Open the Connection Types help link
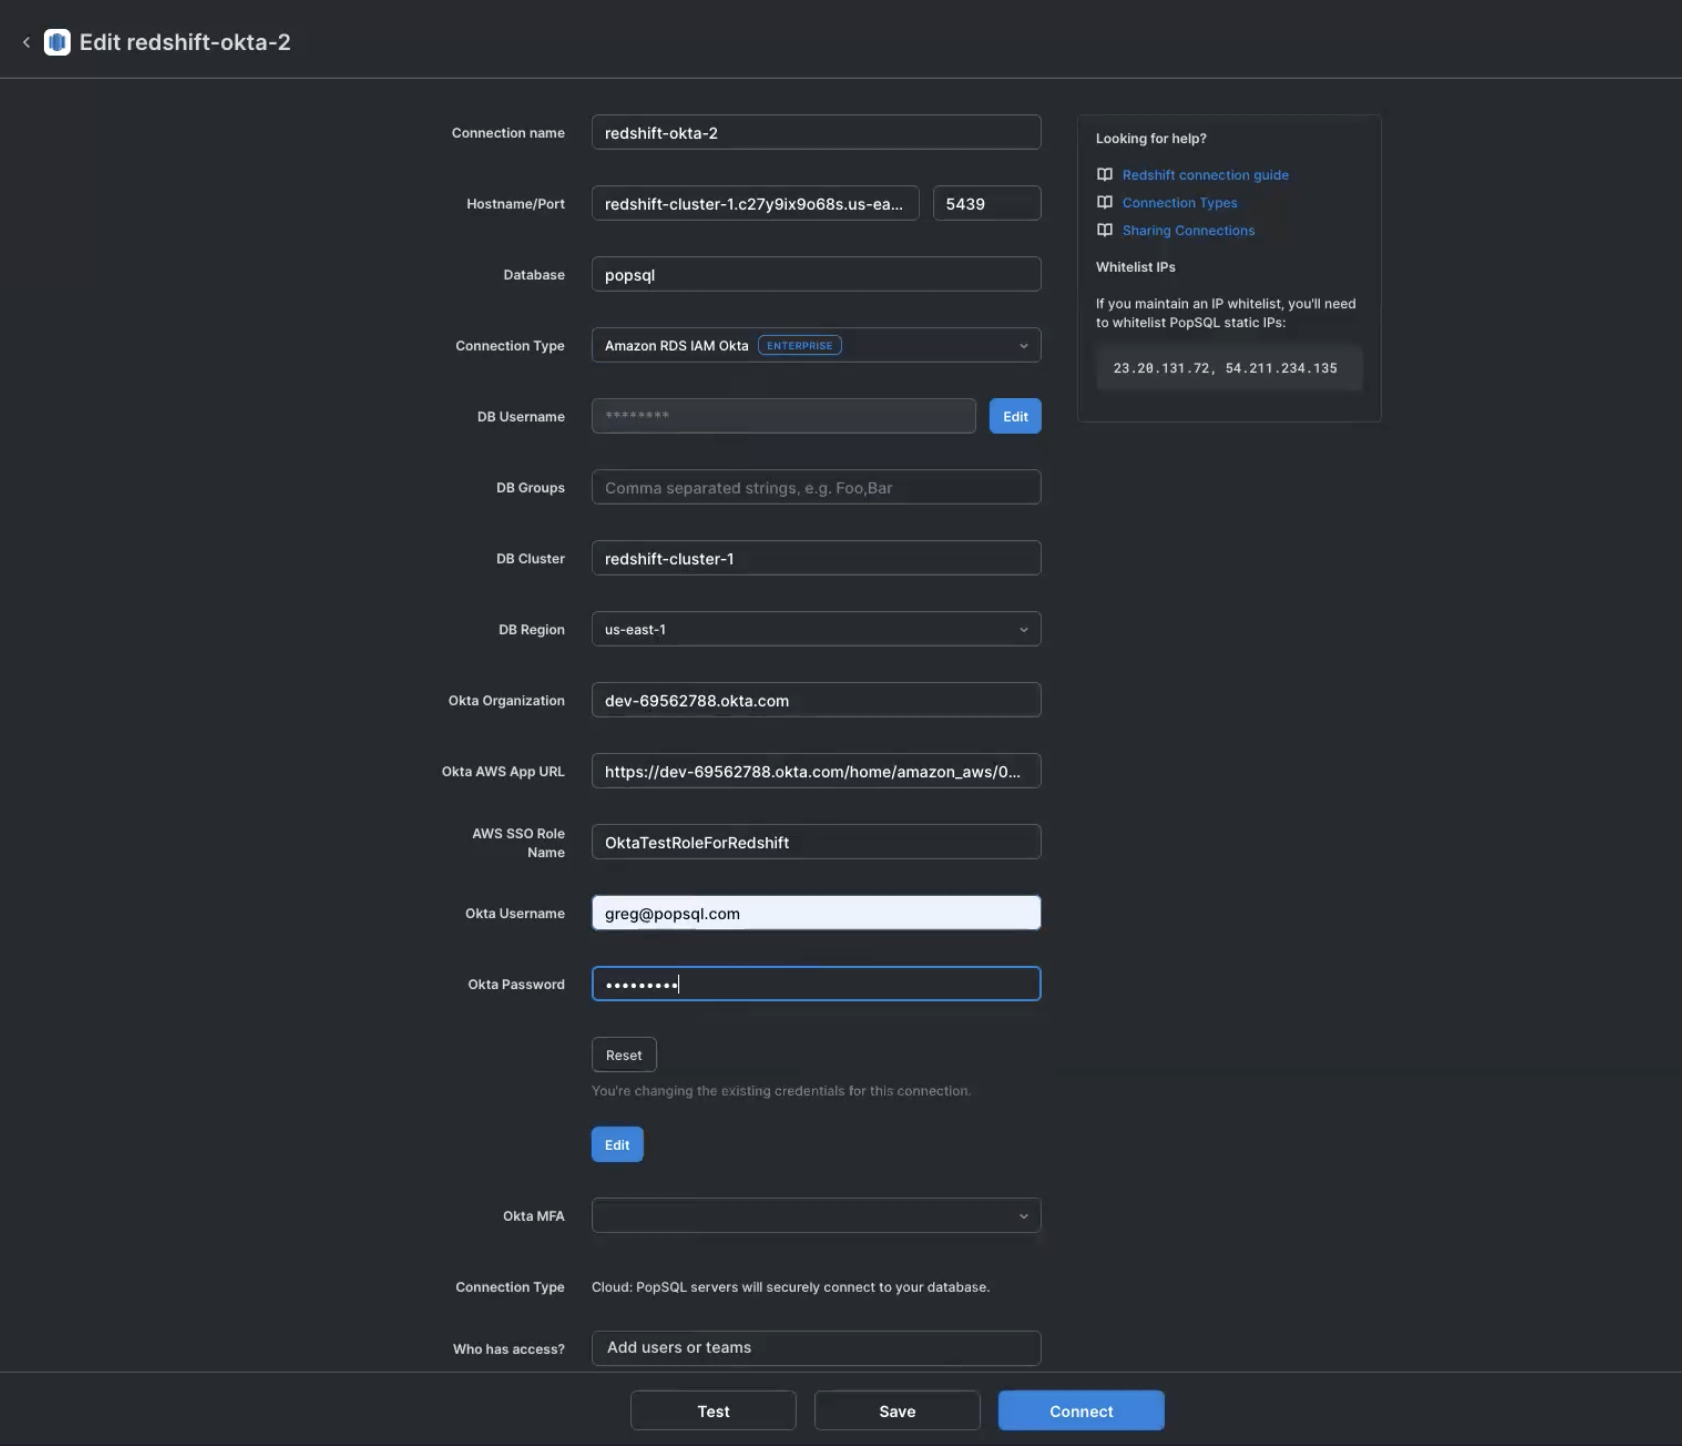The height and width of the screenshot is (1446, 1682). pos(1180,203)
